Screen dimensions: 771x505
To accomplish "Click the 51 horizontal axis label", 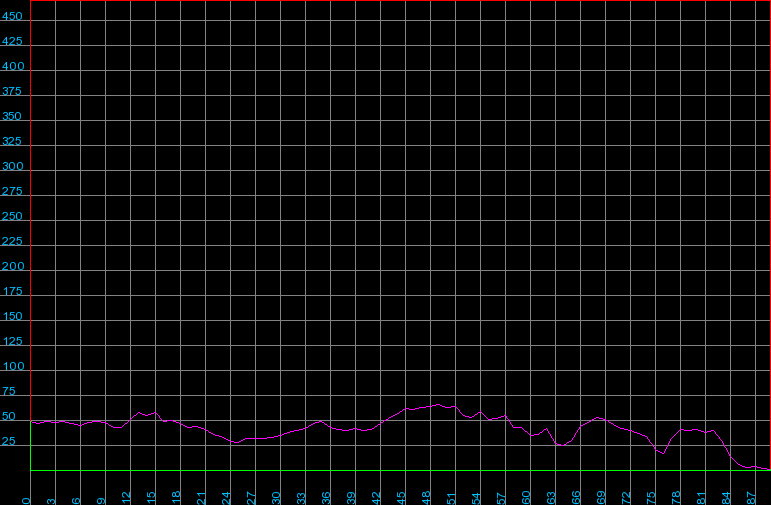I will point(451,498).
